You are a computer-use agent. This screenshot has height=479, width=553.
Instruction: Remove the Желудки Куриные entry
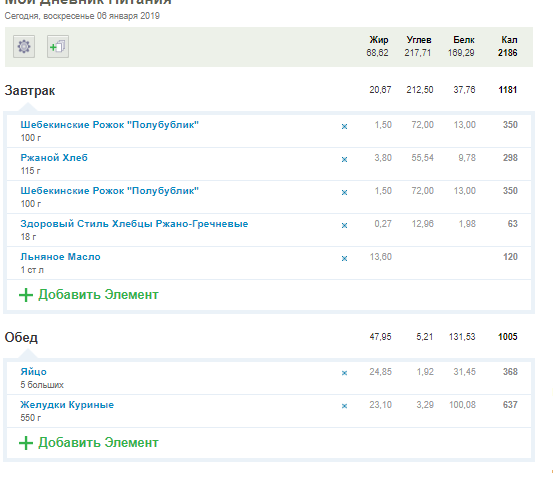(x=344, y=406)
